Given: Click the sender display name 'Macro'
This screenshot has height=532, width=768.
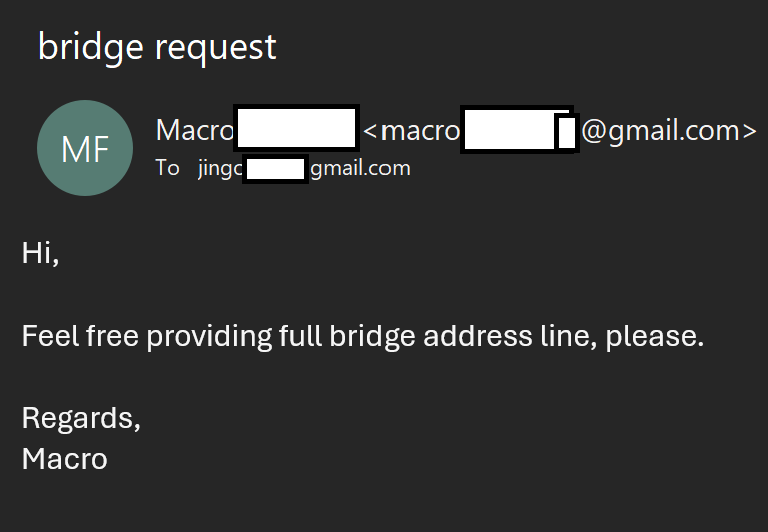Looking at the screenshot, I should click(195, 130).
